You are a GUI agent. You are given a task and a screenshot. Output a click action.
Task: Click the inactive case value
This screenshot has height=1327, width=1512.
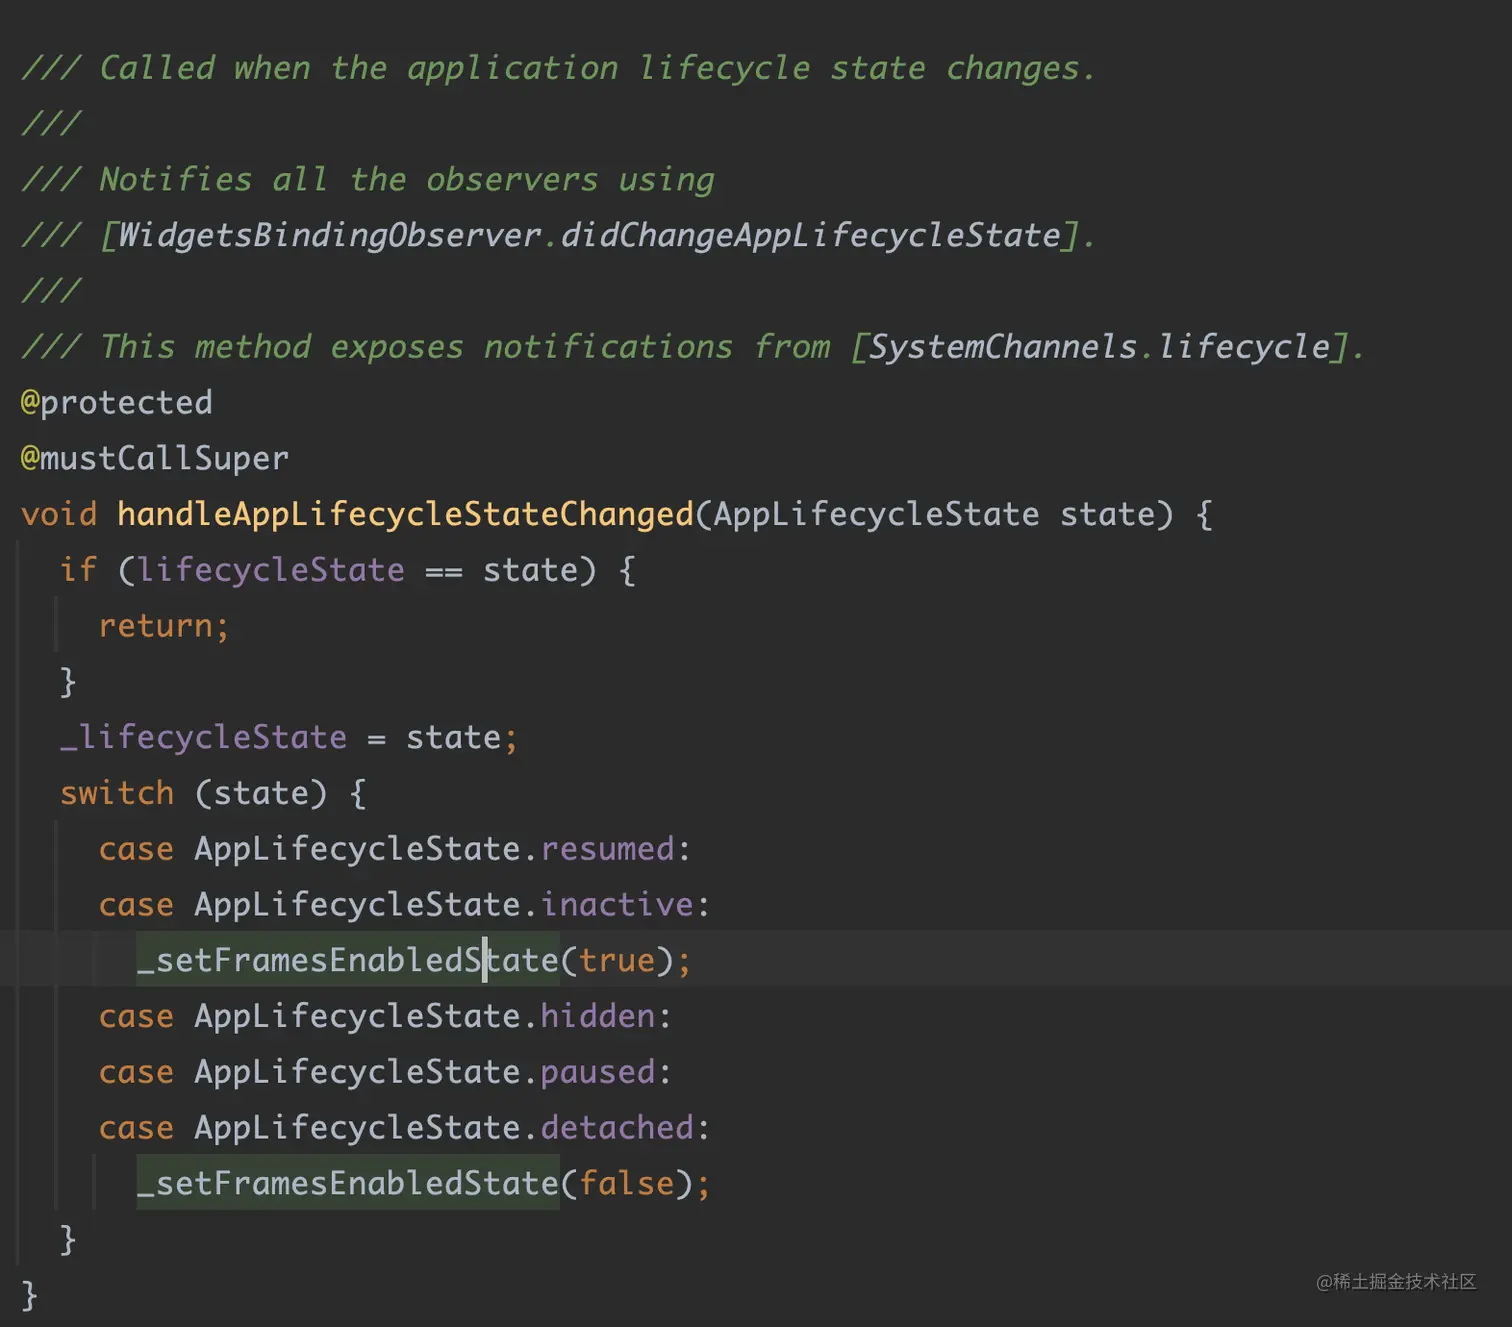pyautogui.click(x=617, y=905)
